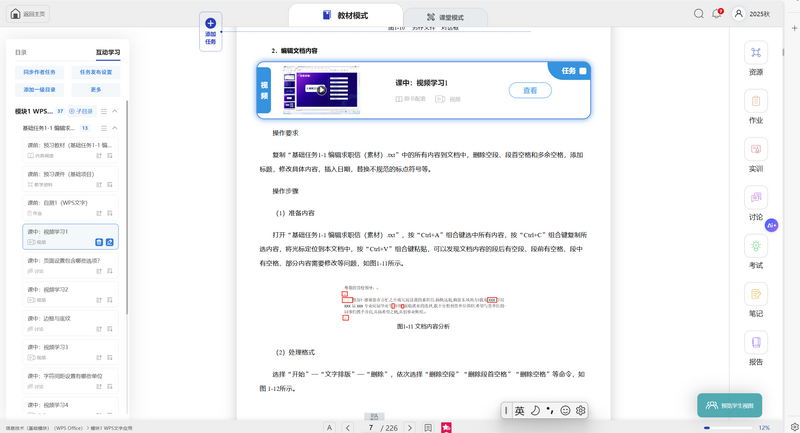Select 课中：视频学习3 task item
Screen dimensions: 800x433
(70, 352)
